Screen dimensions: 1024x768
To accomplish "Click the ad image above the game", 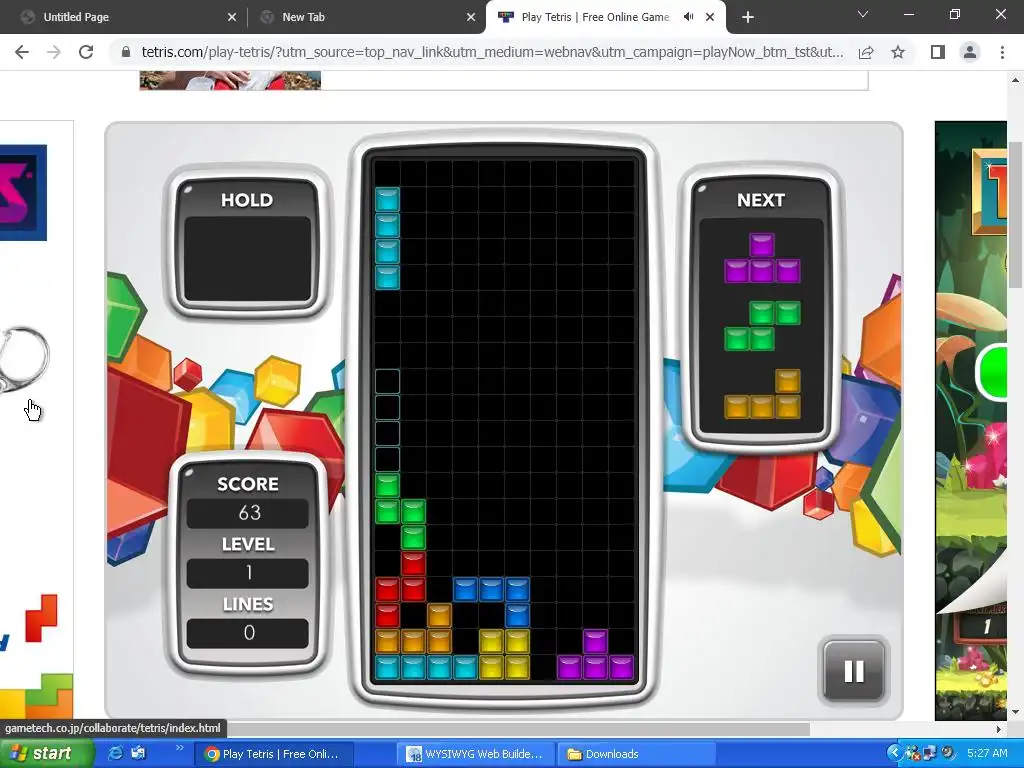I will tap(230, 80).
